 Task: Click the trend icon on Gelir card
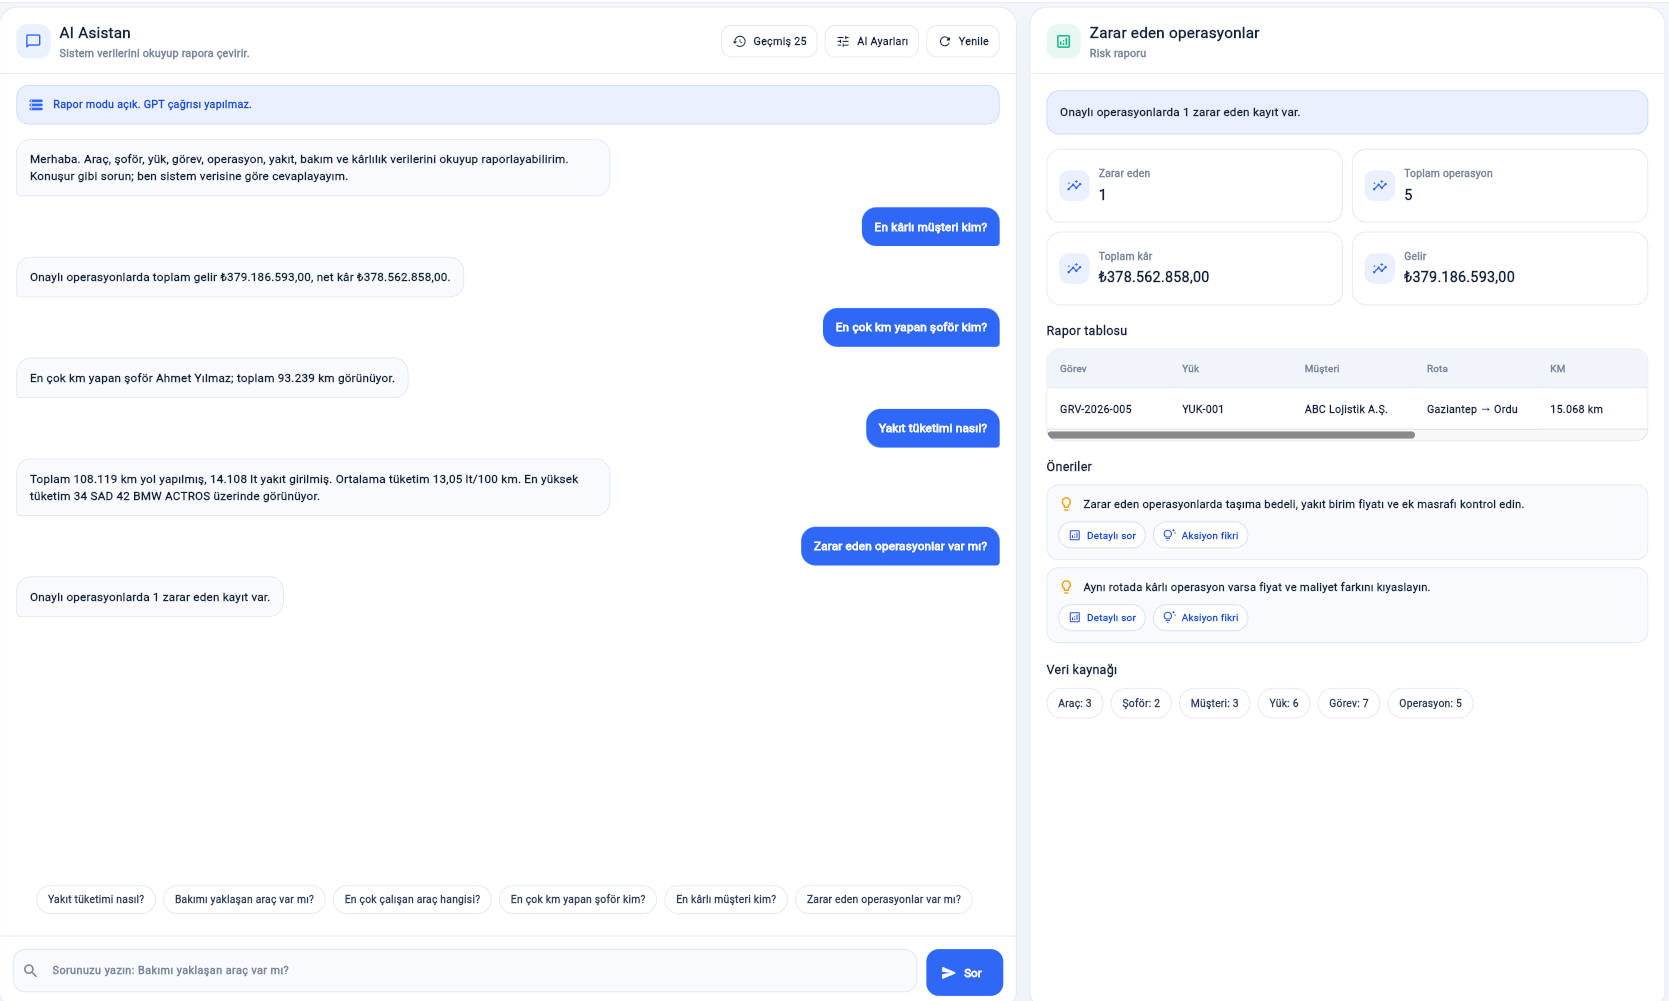[x=1380, y=268]
